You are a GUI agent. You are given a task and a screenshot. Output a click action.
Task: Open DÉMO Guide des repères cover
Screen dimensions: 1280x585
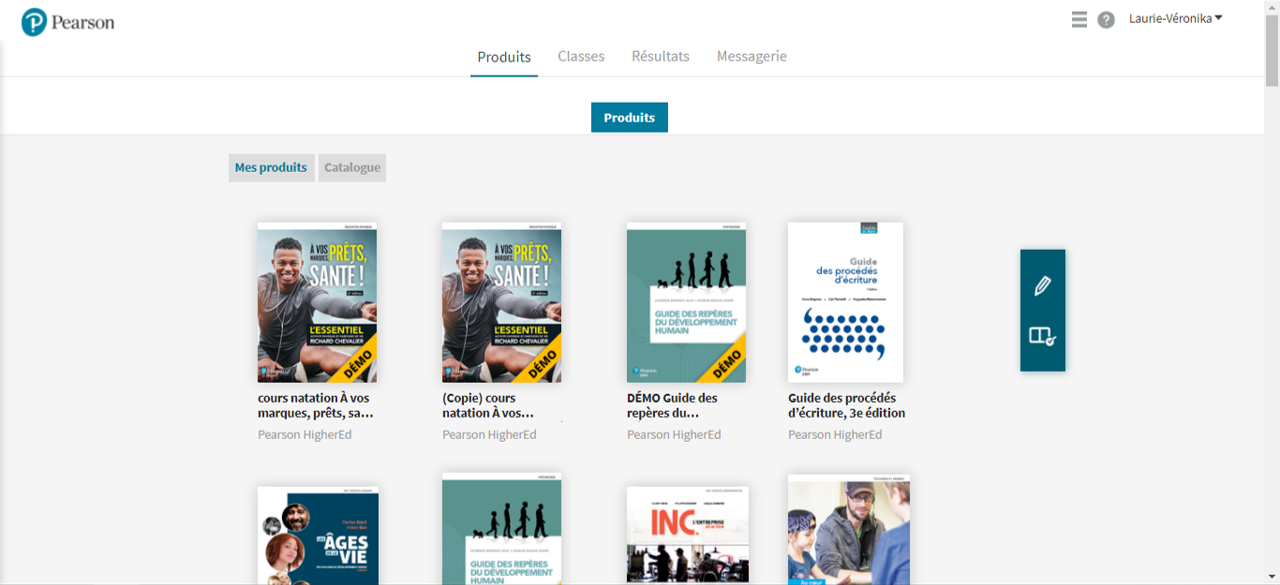686,302
